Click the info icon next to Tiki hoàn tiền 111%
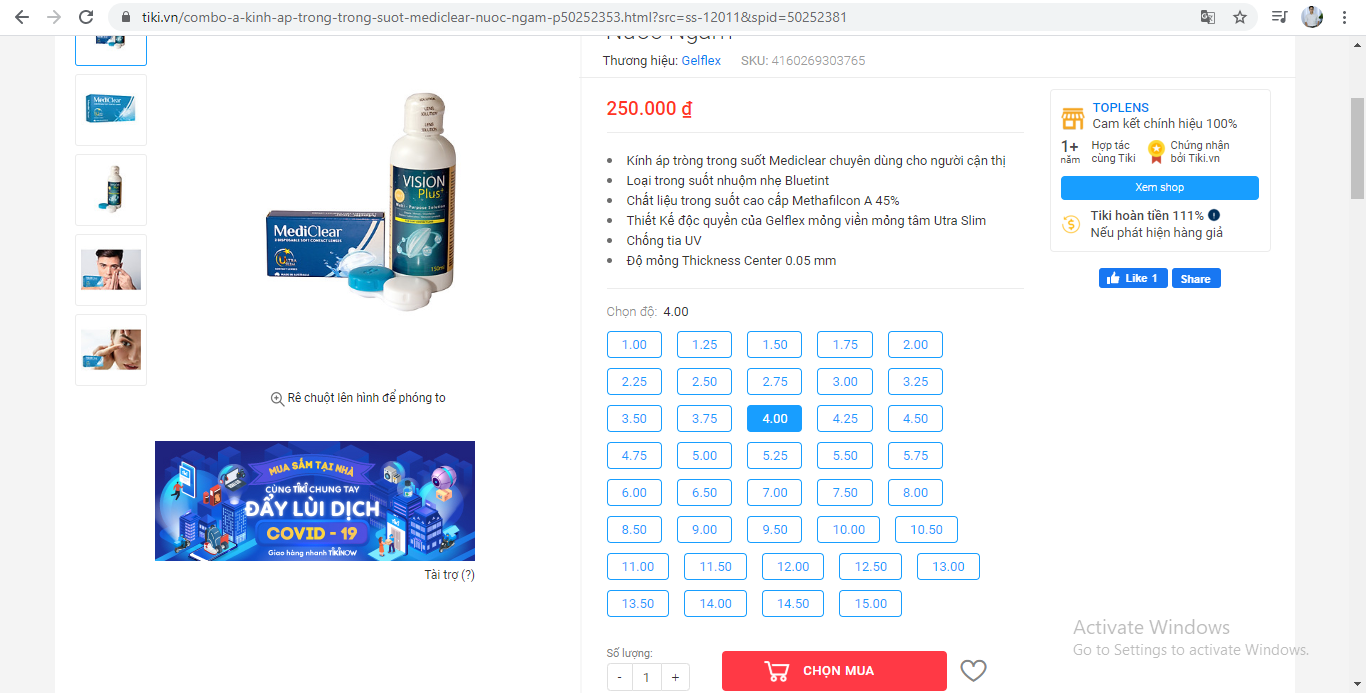This screenshot has width=1366, height=693. pos(1214,215)
